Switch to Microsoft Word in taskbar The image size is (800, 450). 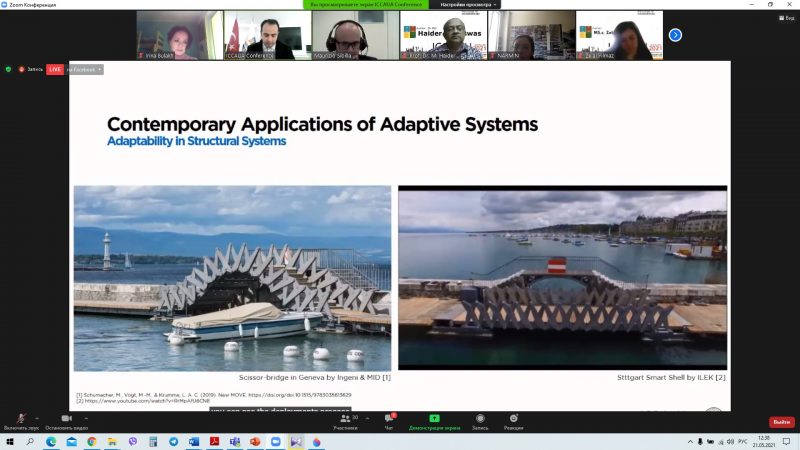[x=194, y=442]
